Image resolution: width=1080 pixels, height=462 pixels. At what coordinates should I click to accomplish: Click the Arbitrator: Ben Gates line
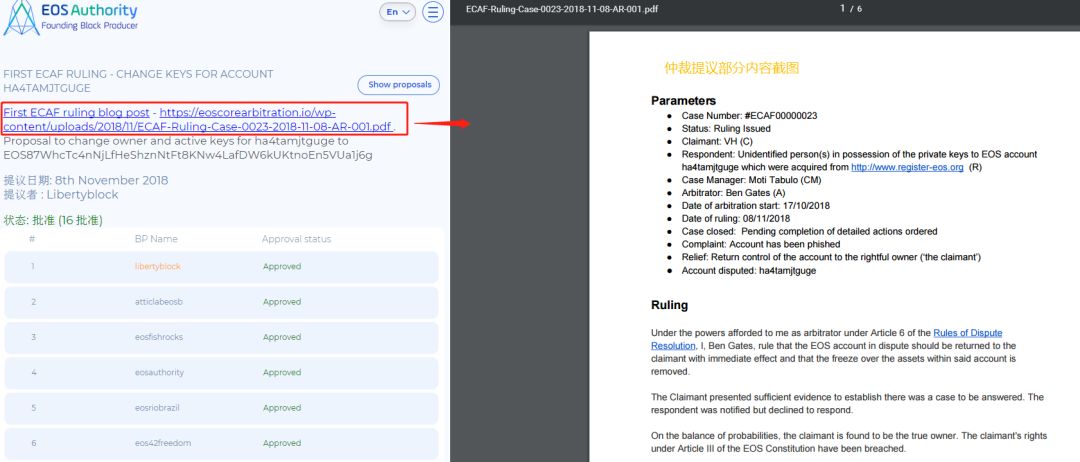tap(734, 193)
